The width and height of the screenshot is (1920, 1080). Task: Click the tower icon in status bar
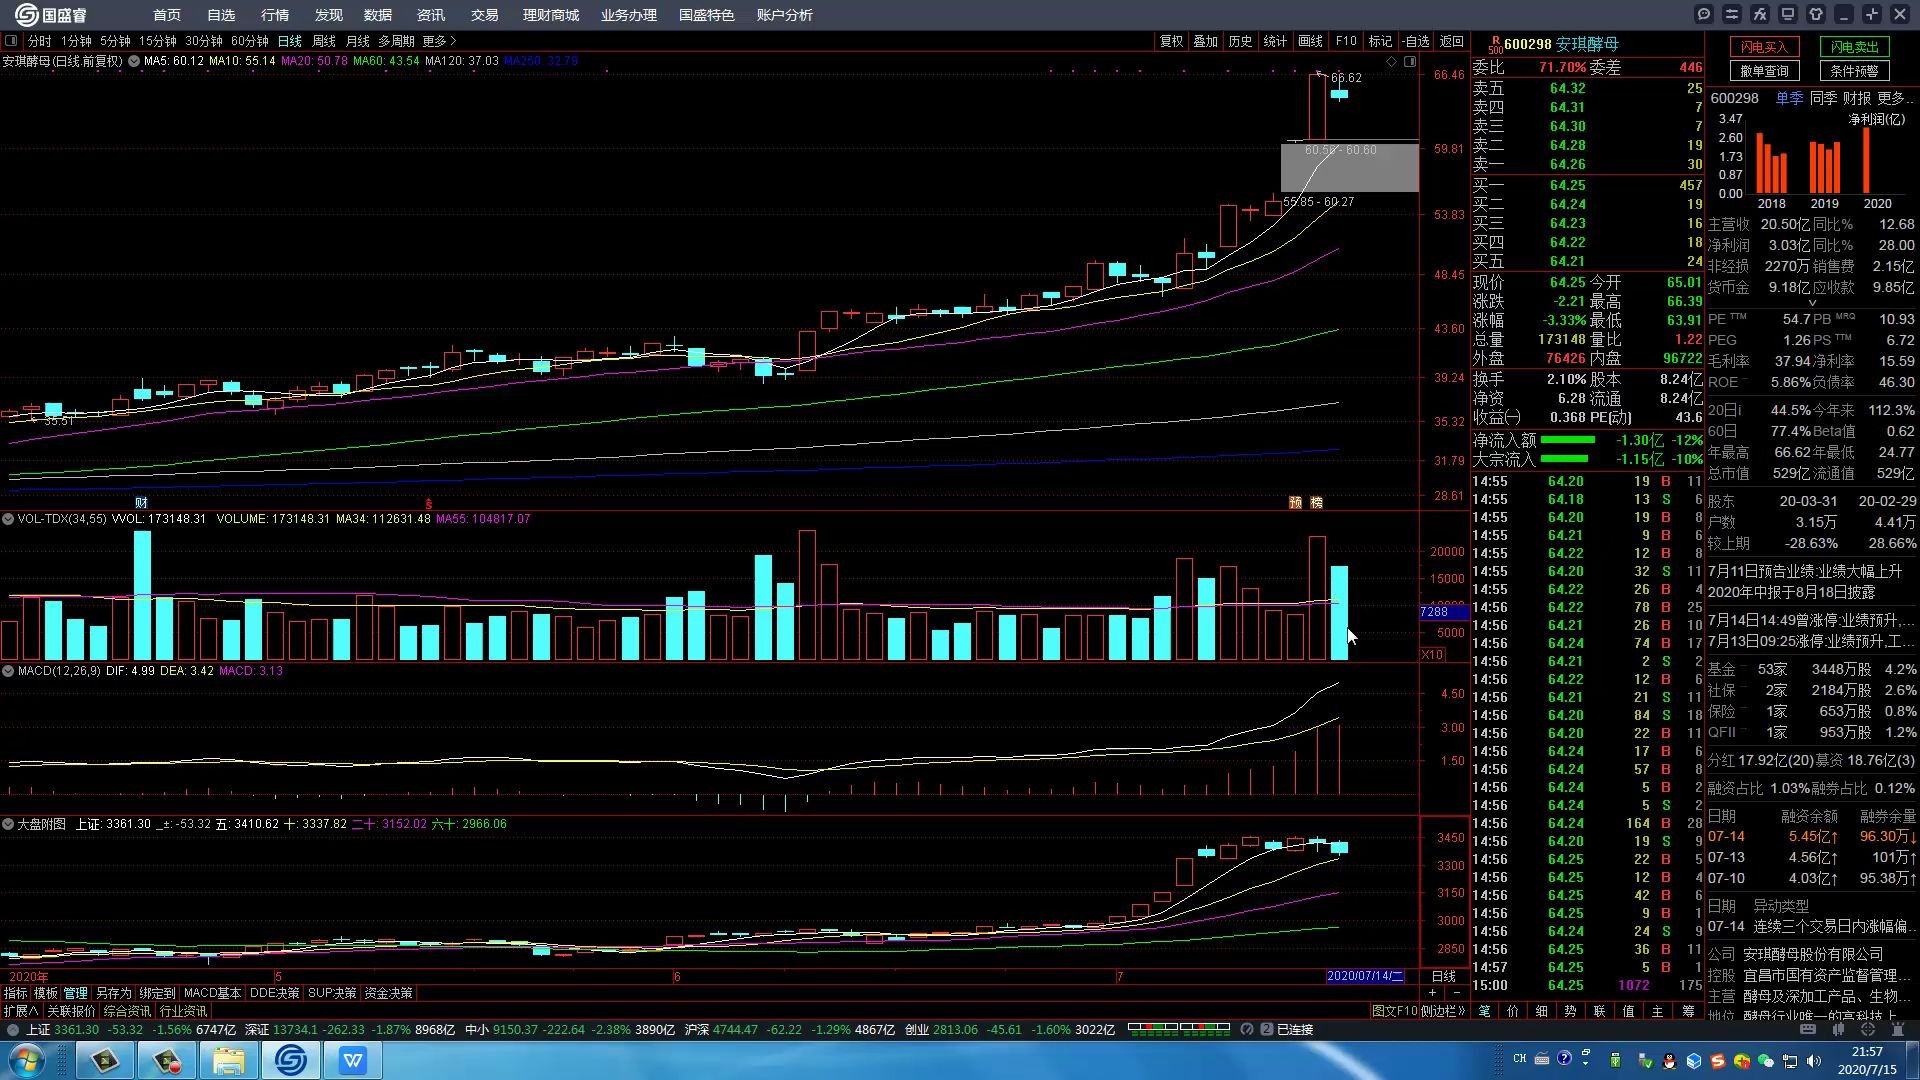[x=1897, y=1029]
